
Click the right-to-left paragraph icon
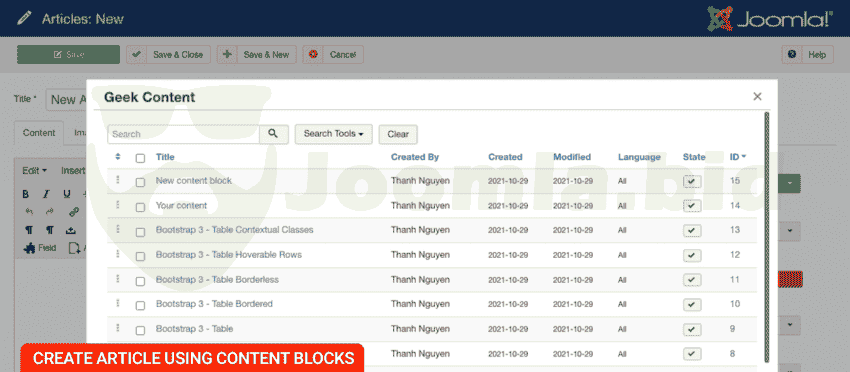(x=49, y=230)
